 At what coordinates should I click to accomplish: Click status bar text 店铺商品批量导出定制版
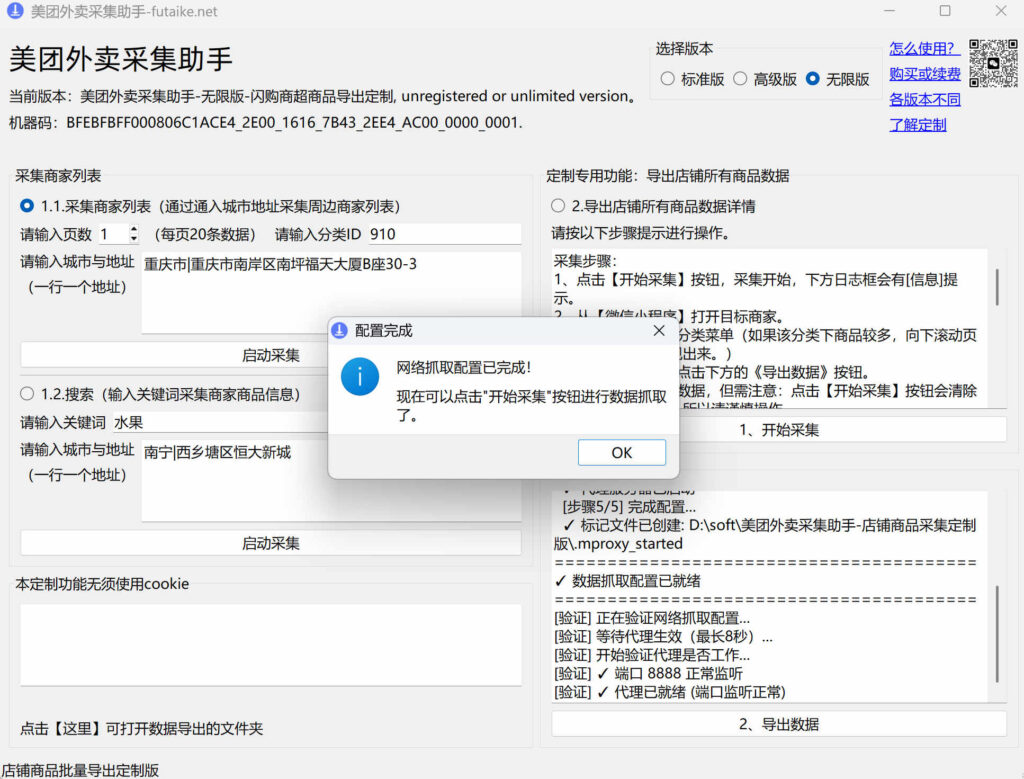[80, 770]
